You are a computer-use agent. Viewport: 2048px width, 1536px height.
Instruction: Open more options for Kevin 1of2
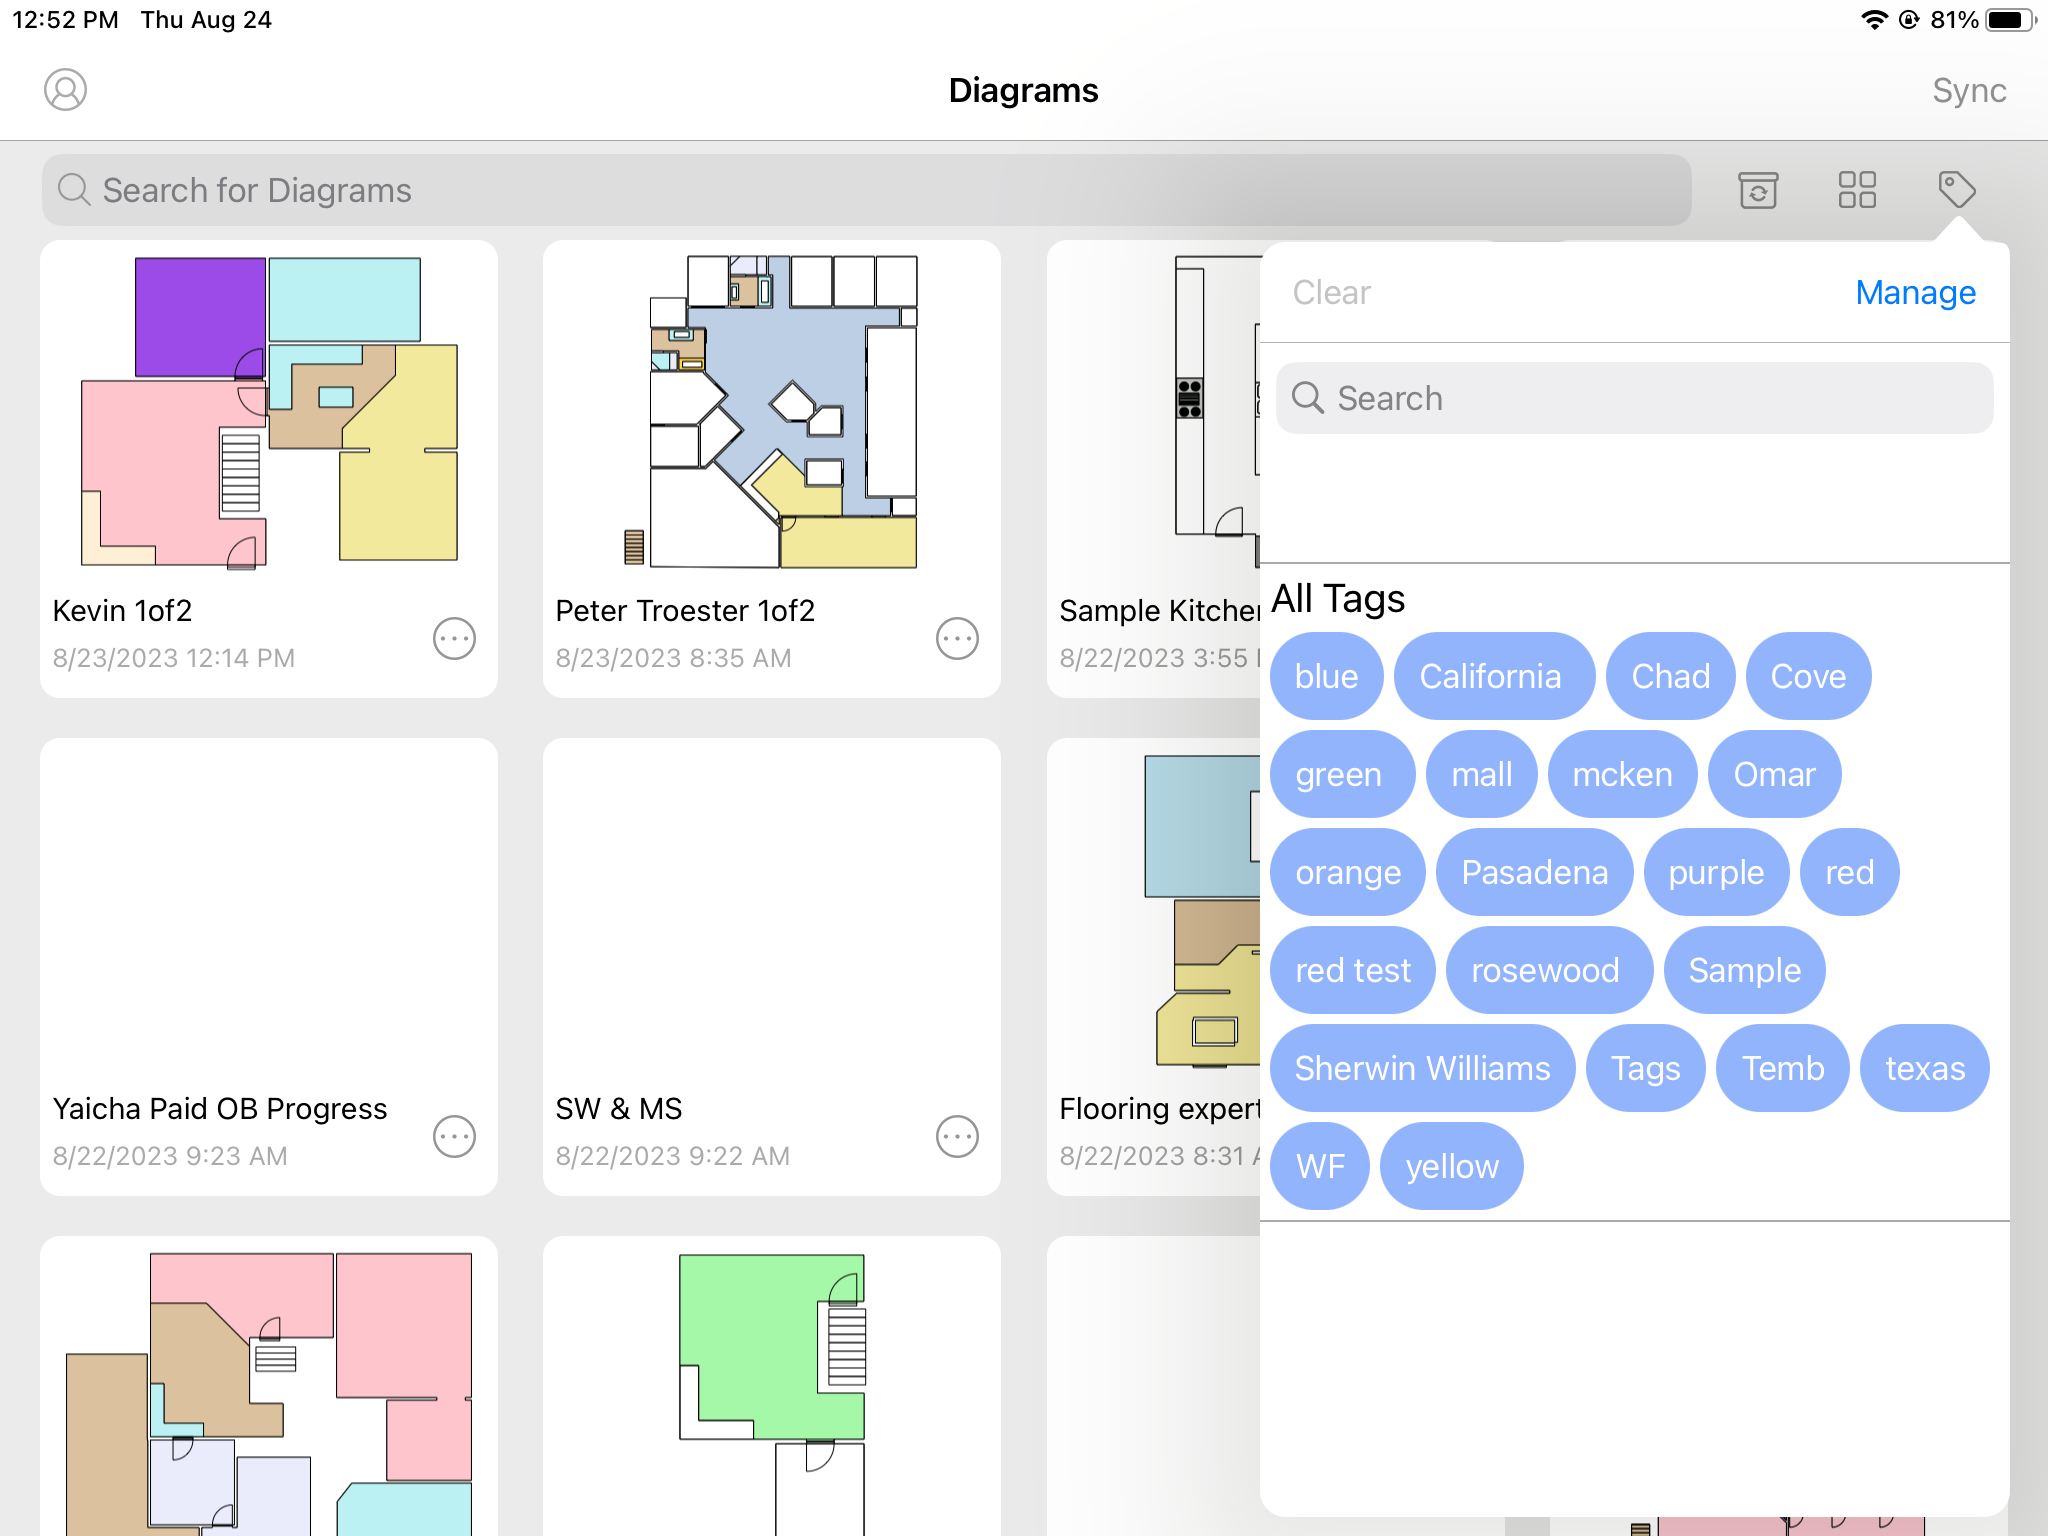[x=454, y=638]
